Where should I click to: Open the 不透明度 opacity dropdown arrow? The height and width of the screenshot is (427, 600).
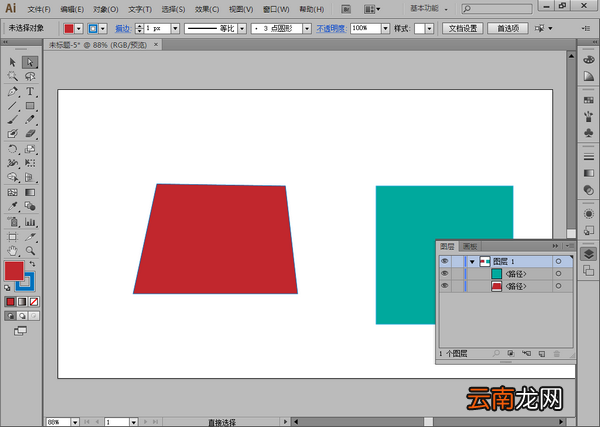(x=385, y=28)
